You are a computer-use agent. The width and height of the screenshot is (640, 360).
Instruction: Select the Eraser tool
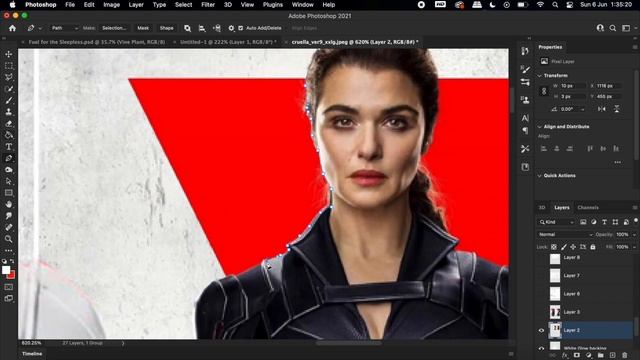point(9,123)
